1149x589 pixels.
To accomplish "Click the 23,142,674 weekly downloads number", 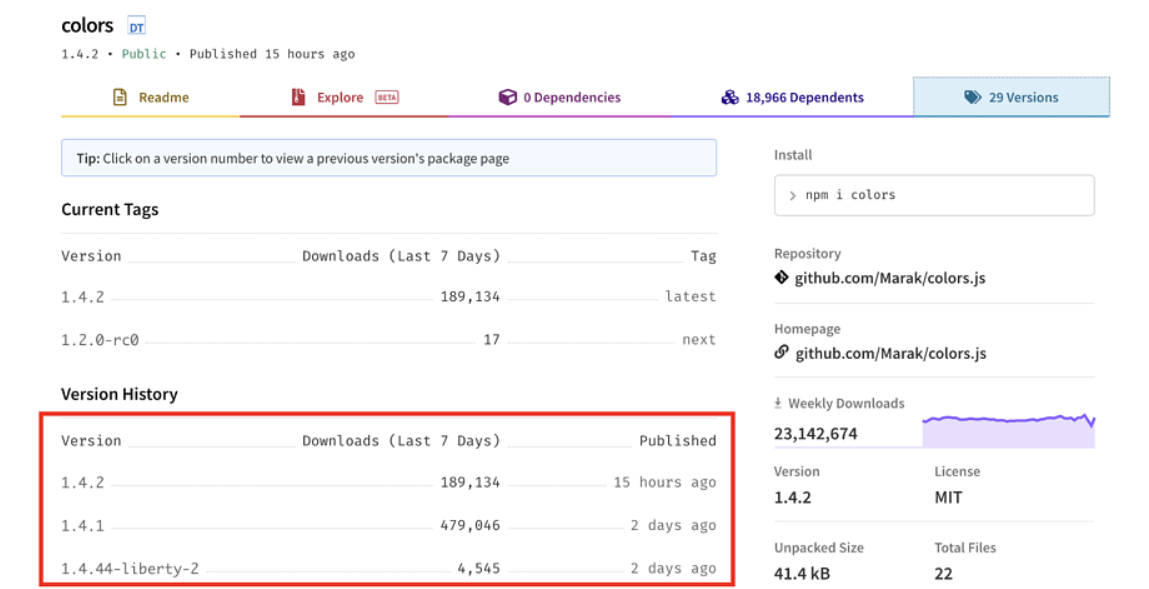I will click(816, 434).
